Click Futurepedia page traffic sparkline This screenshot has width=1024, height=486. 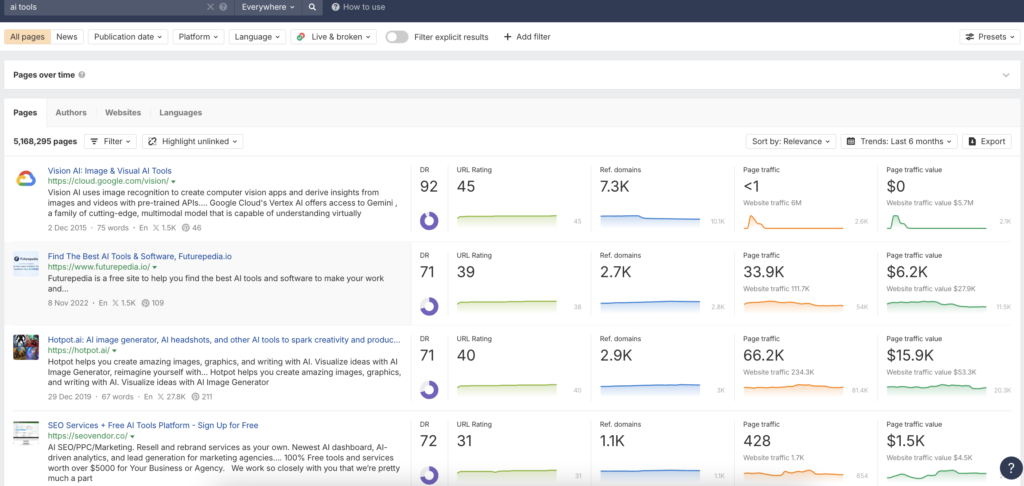click(793, 304)
